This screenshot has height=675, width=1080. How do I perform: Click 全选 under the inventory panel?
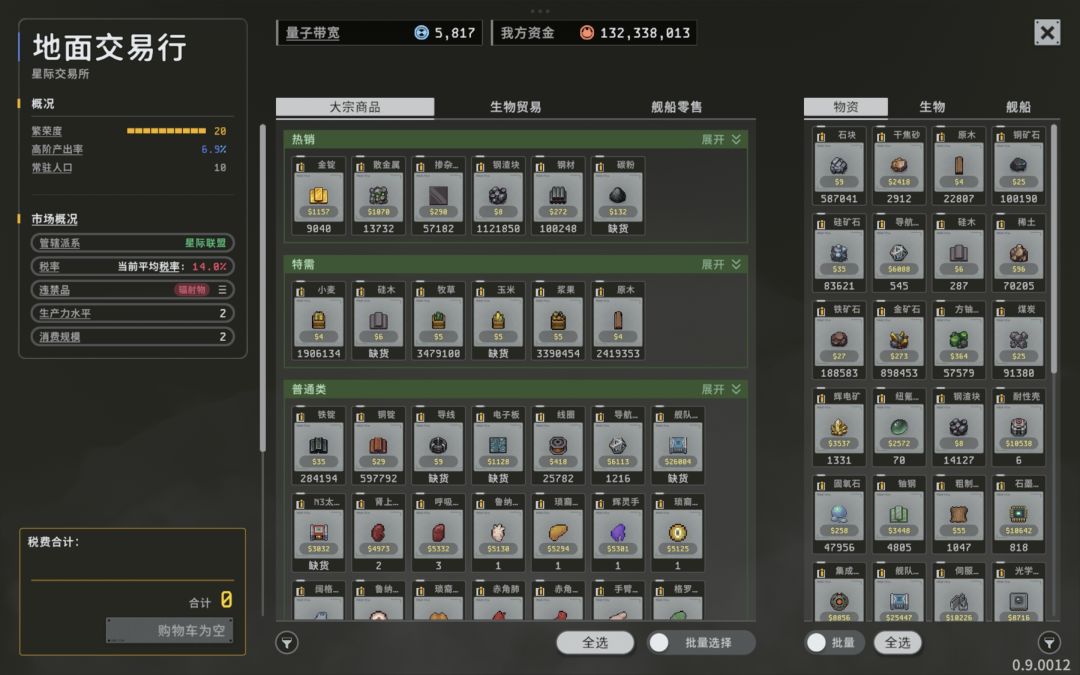897,643
